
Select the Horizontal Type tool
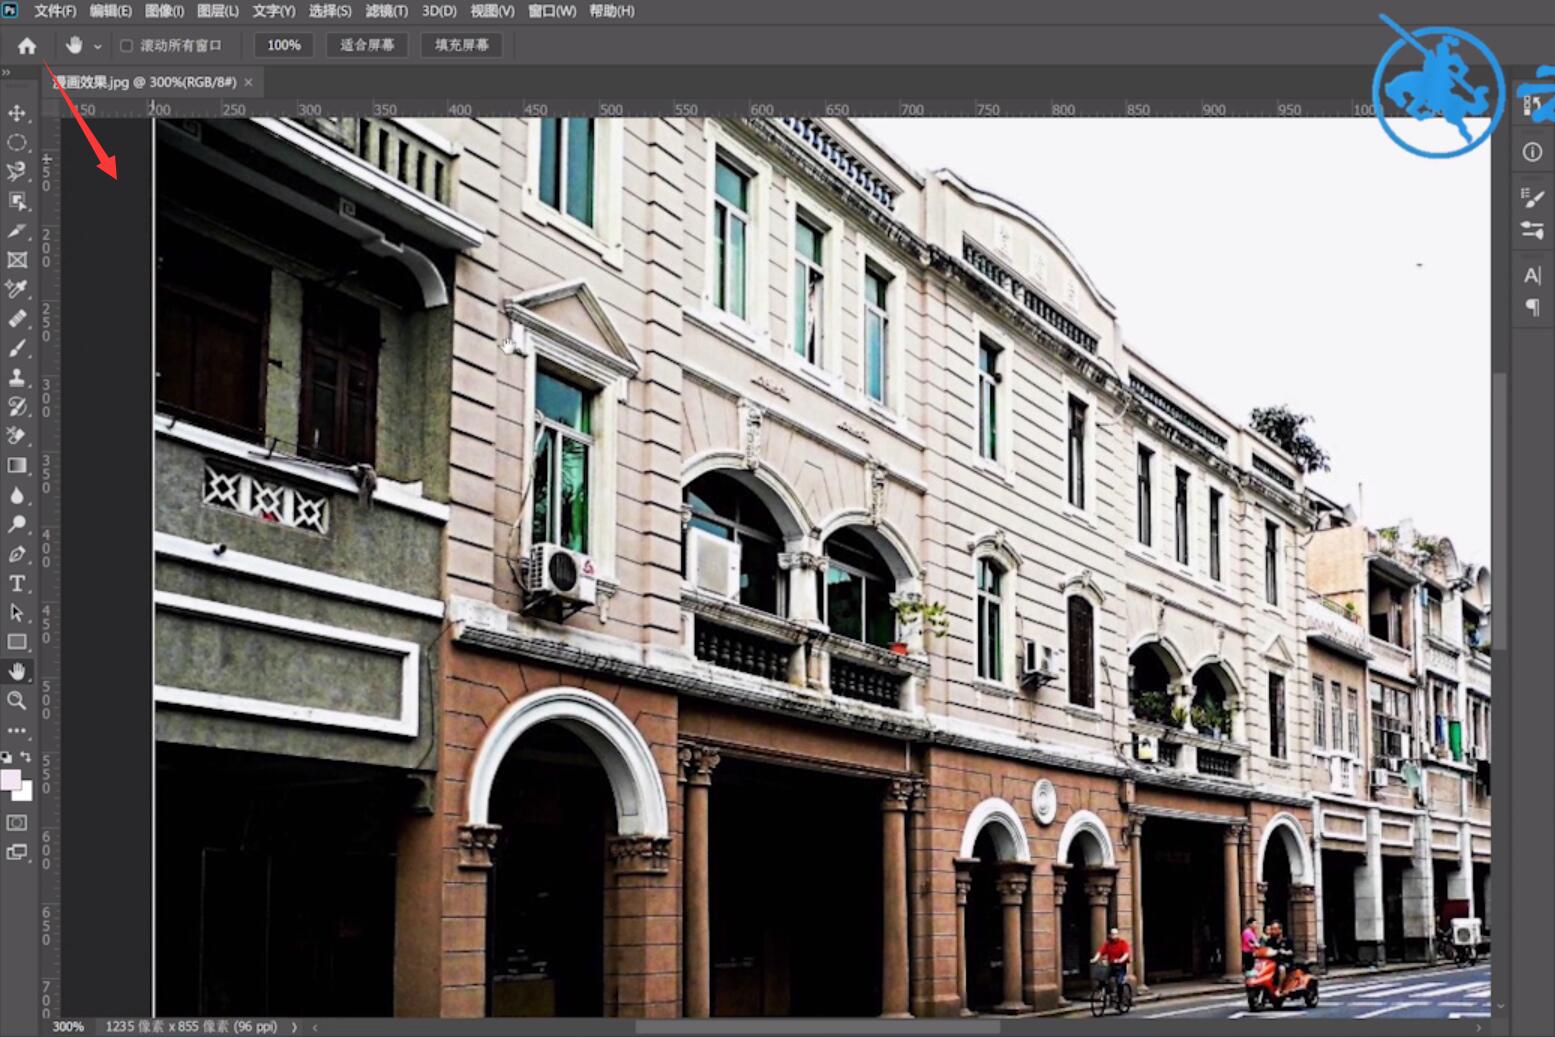click(17, 583)
